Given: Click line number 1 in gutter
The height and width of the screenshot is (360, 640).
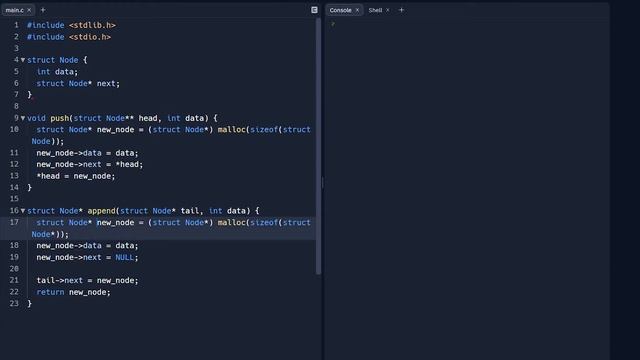Looking at the screenshot, I should pyautogui.click(x=16, y=25).
